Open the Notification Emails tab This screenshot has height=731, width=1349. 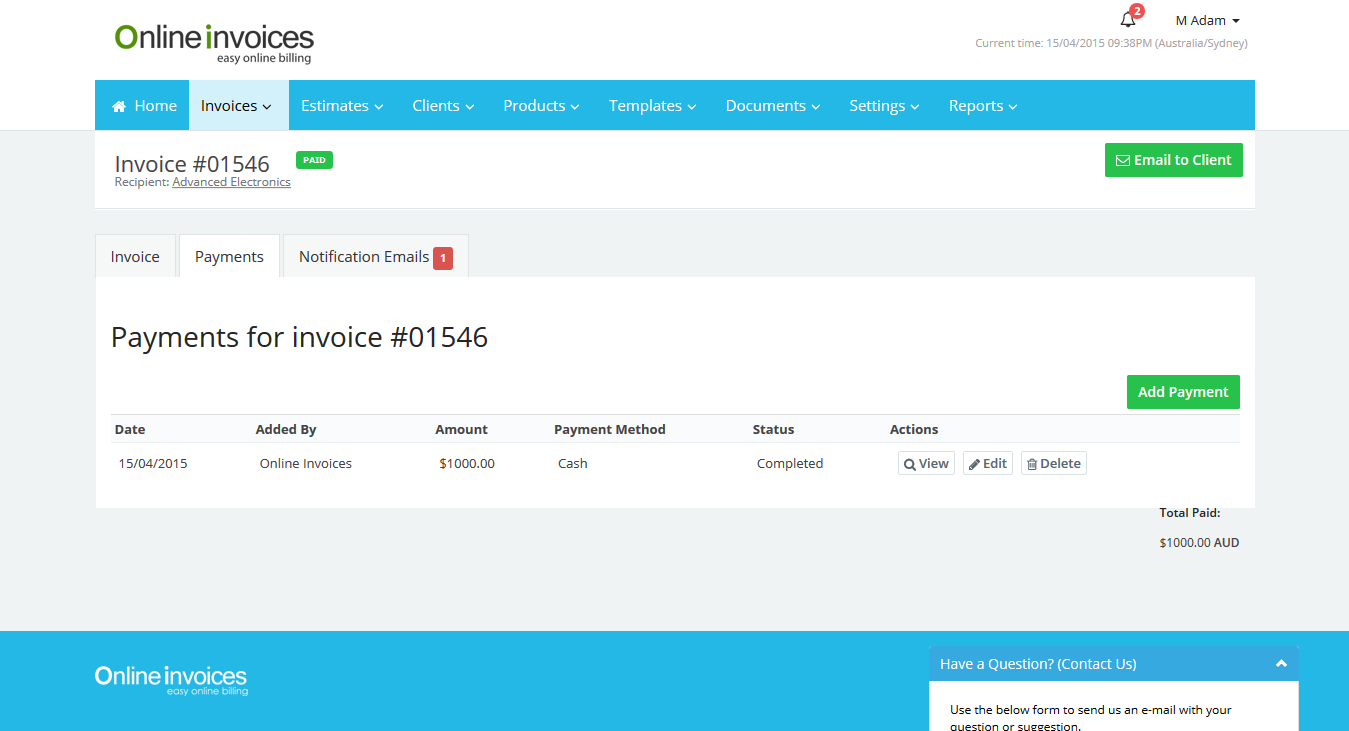375,257
